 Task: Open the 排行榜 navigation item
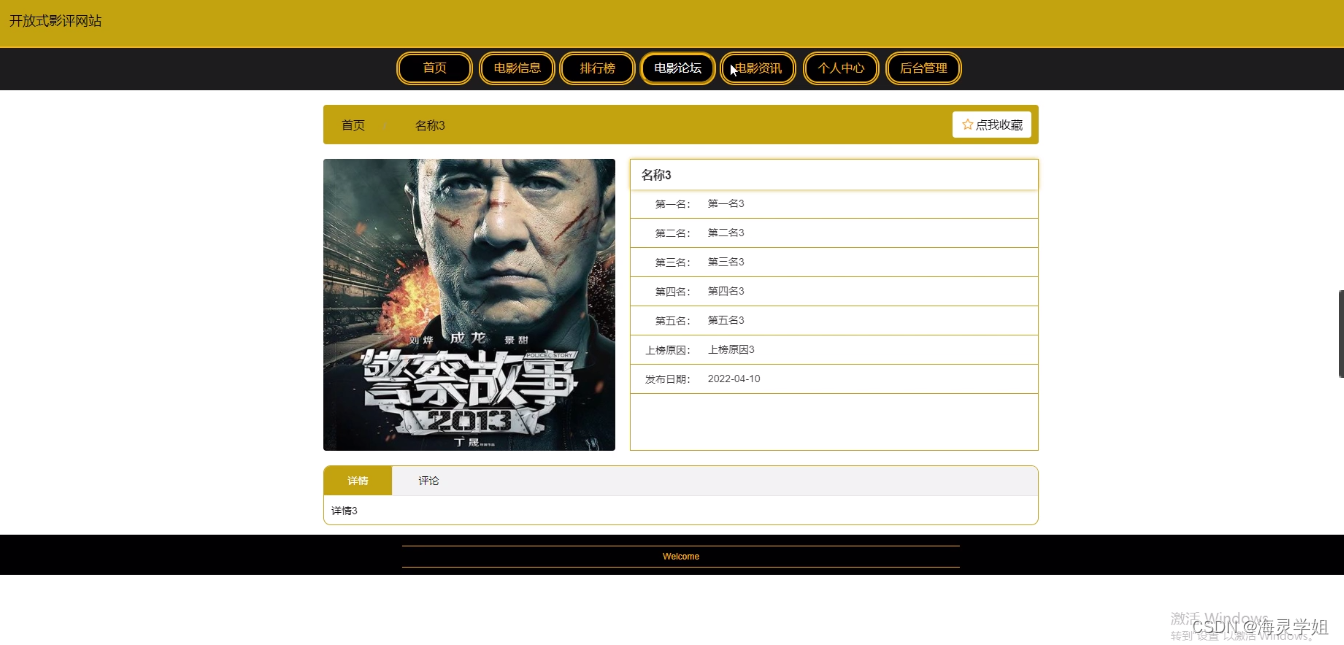597,68
